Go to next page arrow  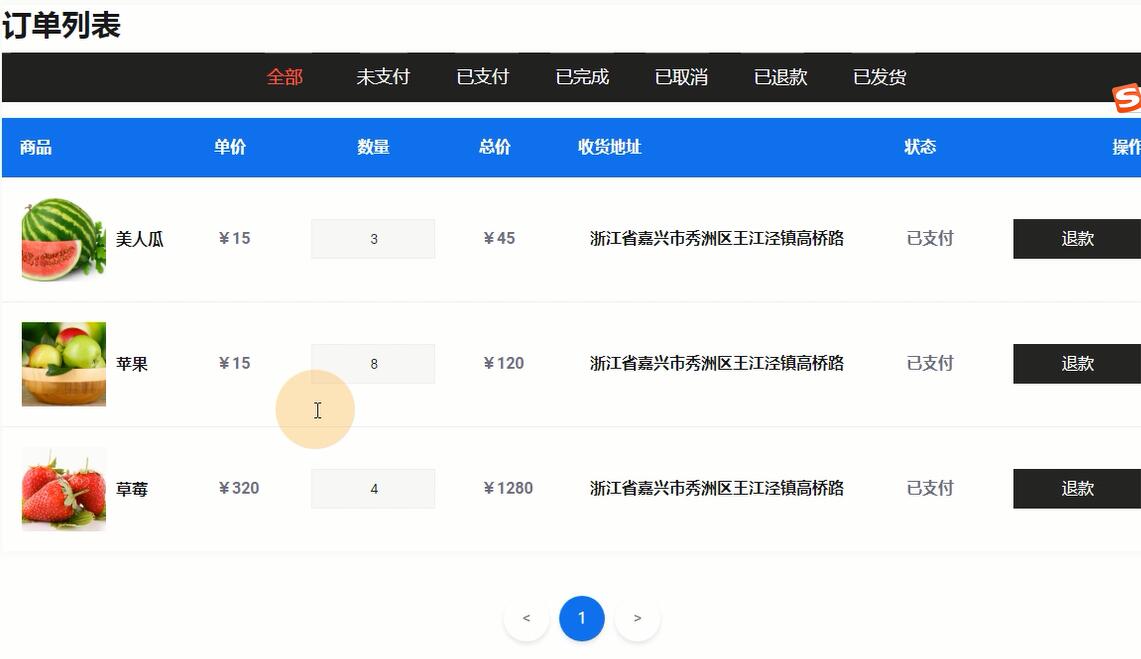pyautogui.click(x=637, y=618)
